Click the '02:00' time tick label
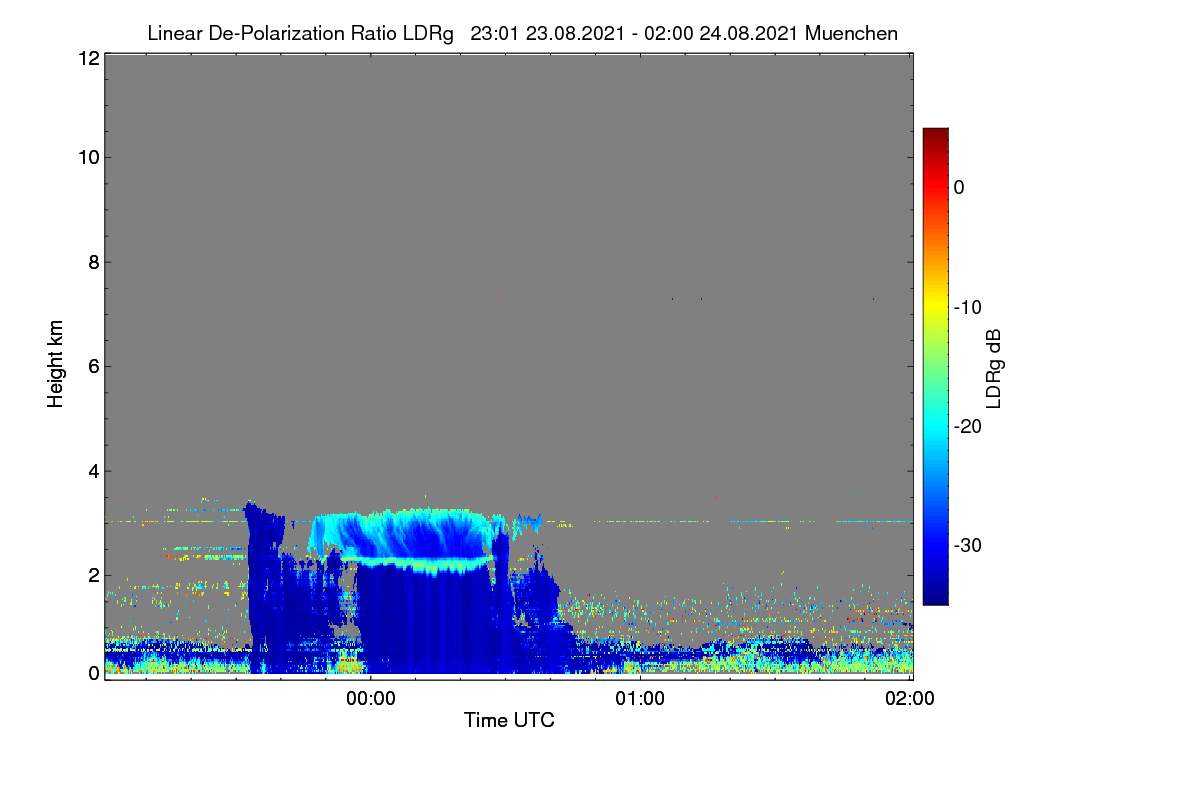 tap(910, 699)
